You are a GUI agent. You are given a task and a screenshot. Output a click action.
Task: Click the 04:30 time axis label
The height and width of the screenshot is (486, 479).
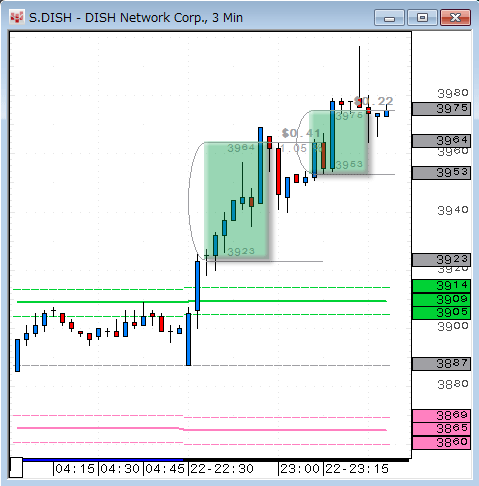point(120,469)
